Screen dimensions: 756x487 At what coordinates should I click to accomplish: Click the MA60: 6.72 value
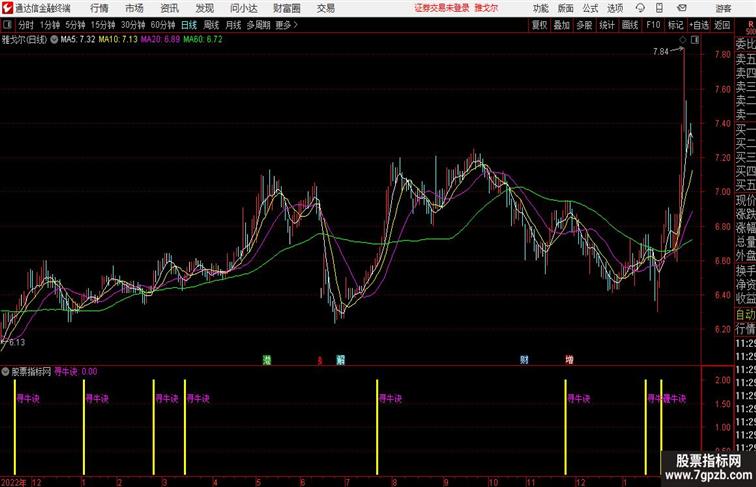point(203,40)
